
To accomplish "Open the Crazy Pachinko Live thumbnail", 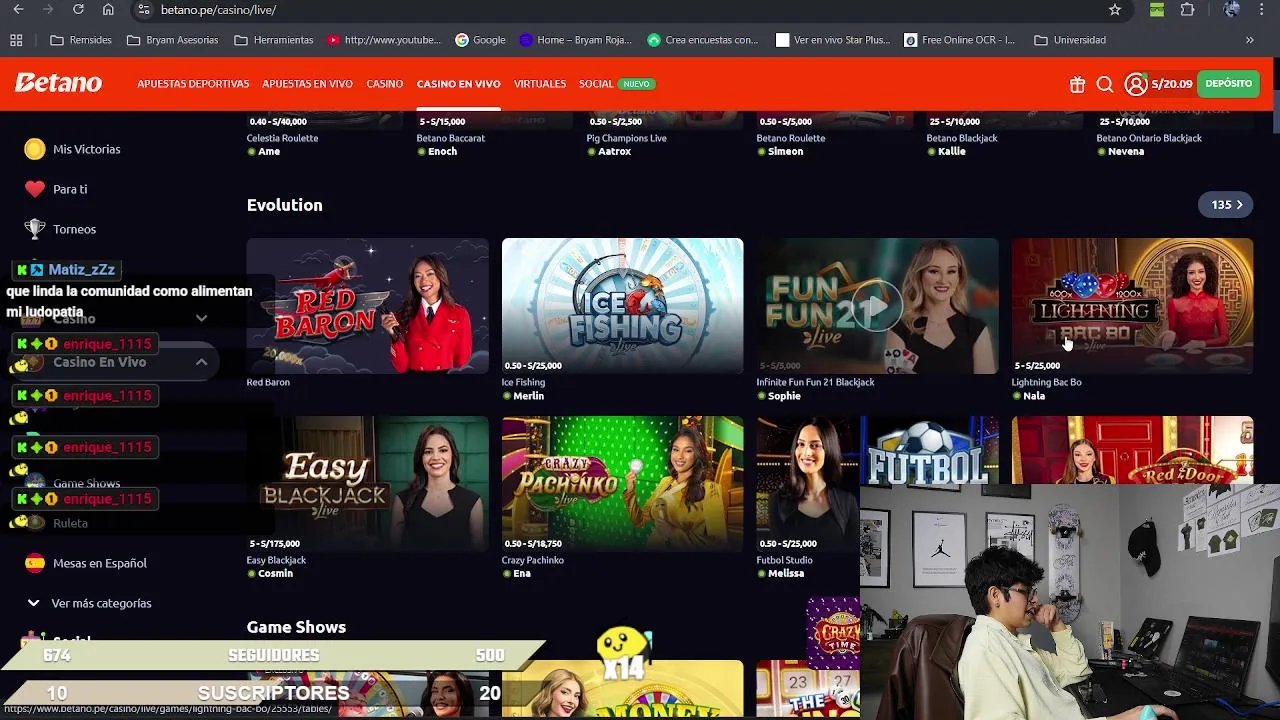I will click(x=622, y=484).
